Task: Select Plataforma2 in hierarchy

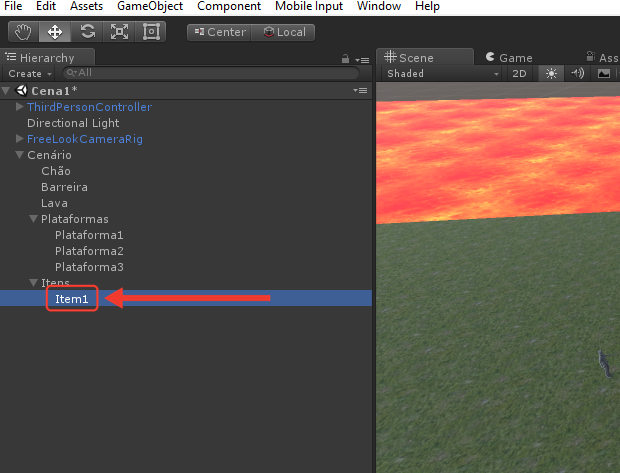Action: pyautogui.click(x=89, y=251)
